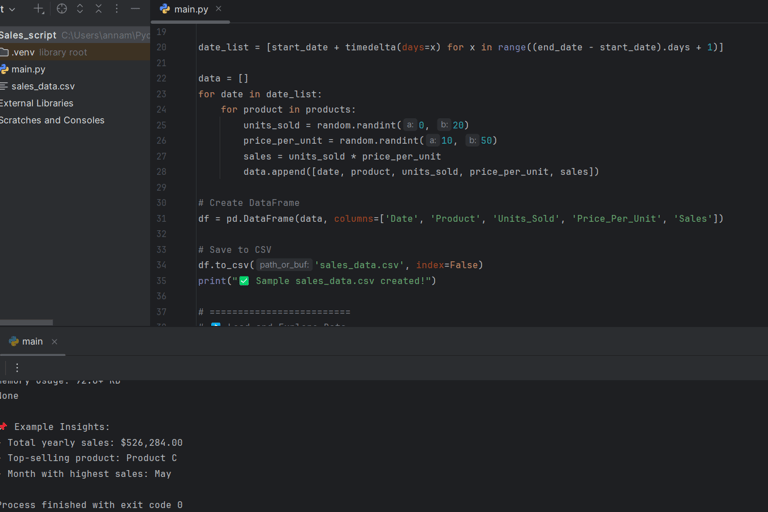Collapse all tree nodes icon

98,9
